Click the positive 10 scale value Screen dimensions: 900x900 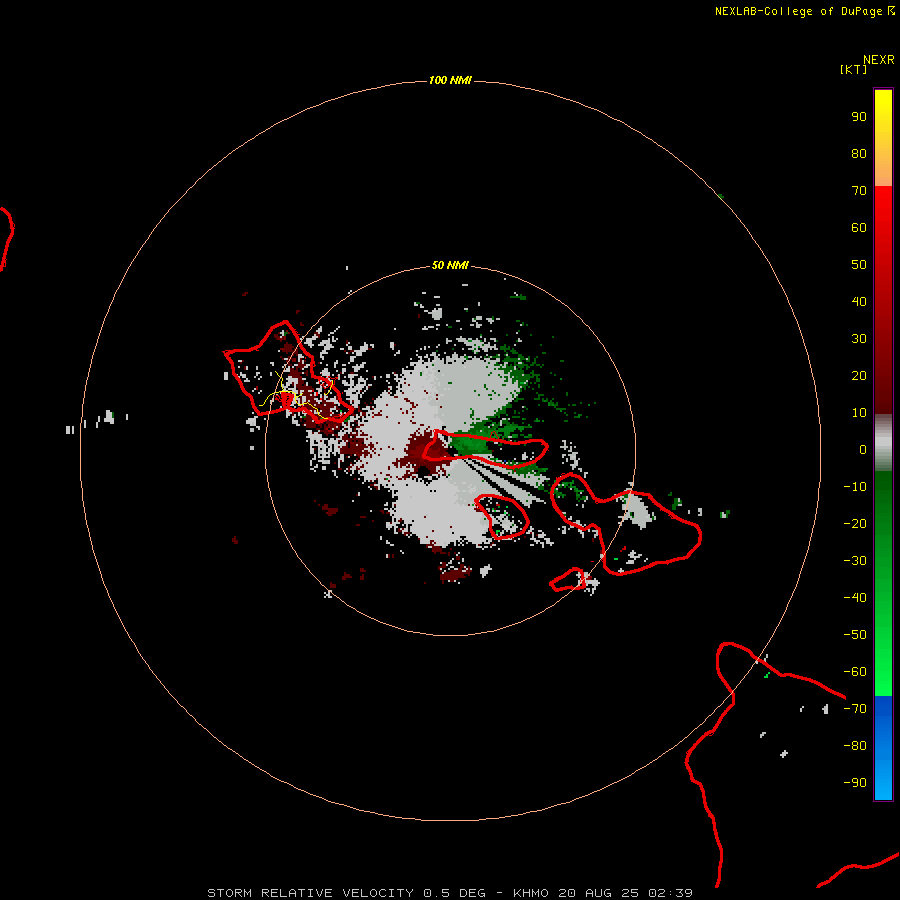click(x=859, y=413)
